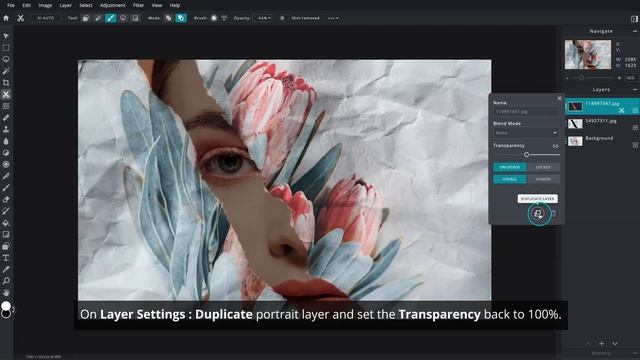Viewport: 640px width, 360px height.
Task: Choose the Draw cutout brush option
Action: click(111, 18)
